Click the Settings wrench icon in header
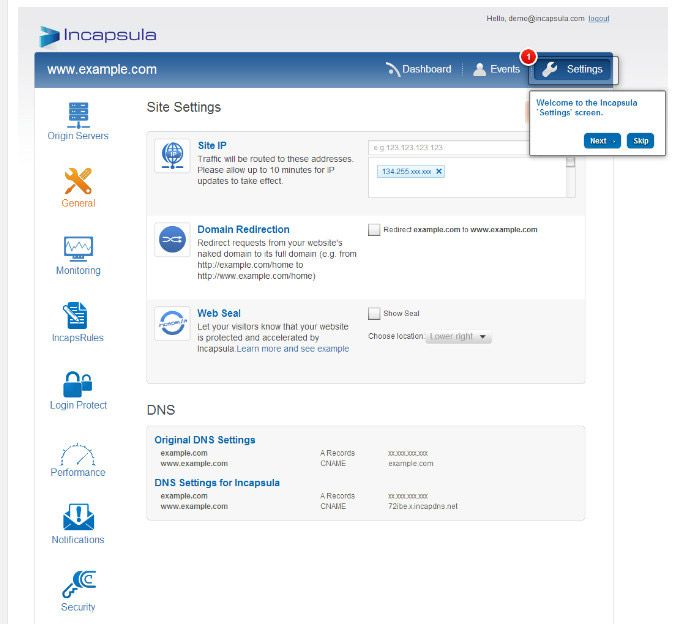 pyautogui.click(x=550, y=69)
